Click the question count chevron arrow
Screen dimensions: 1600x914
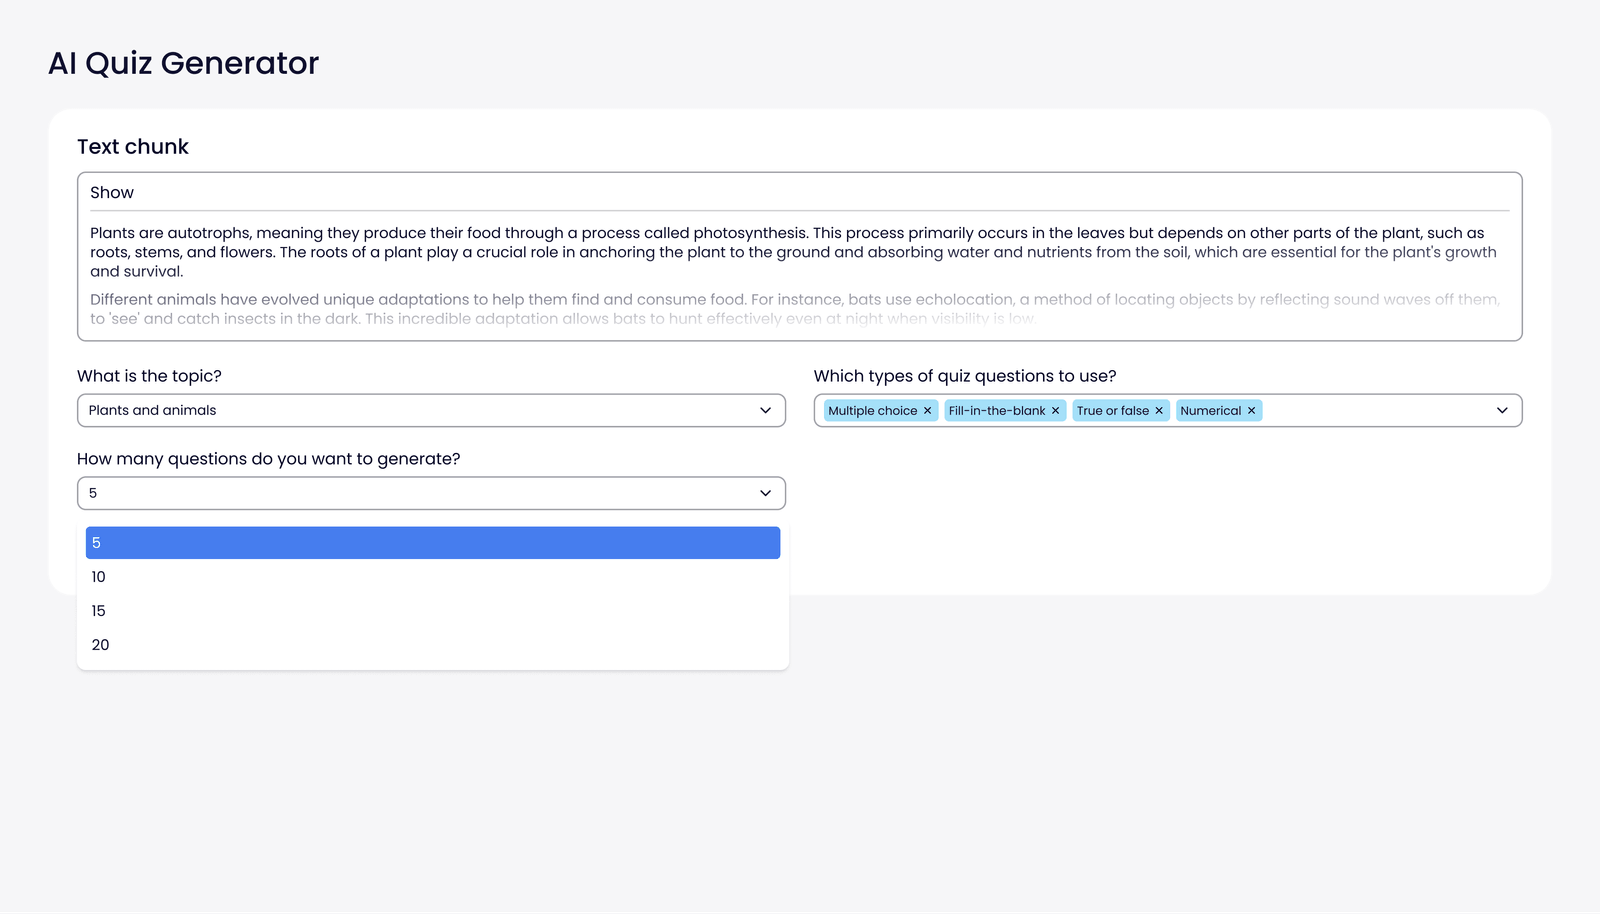click(765, 494)
